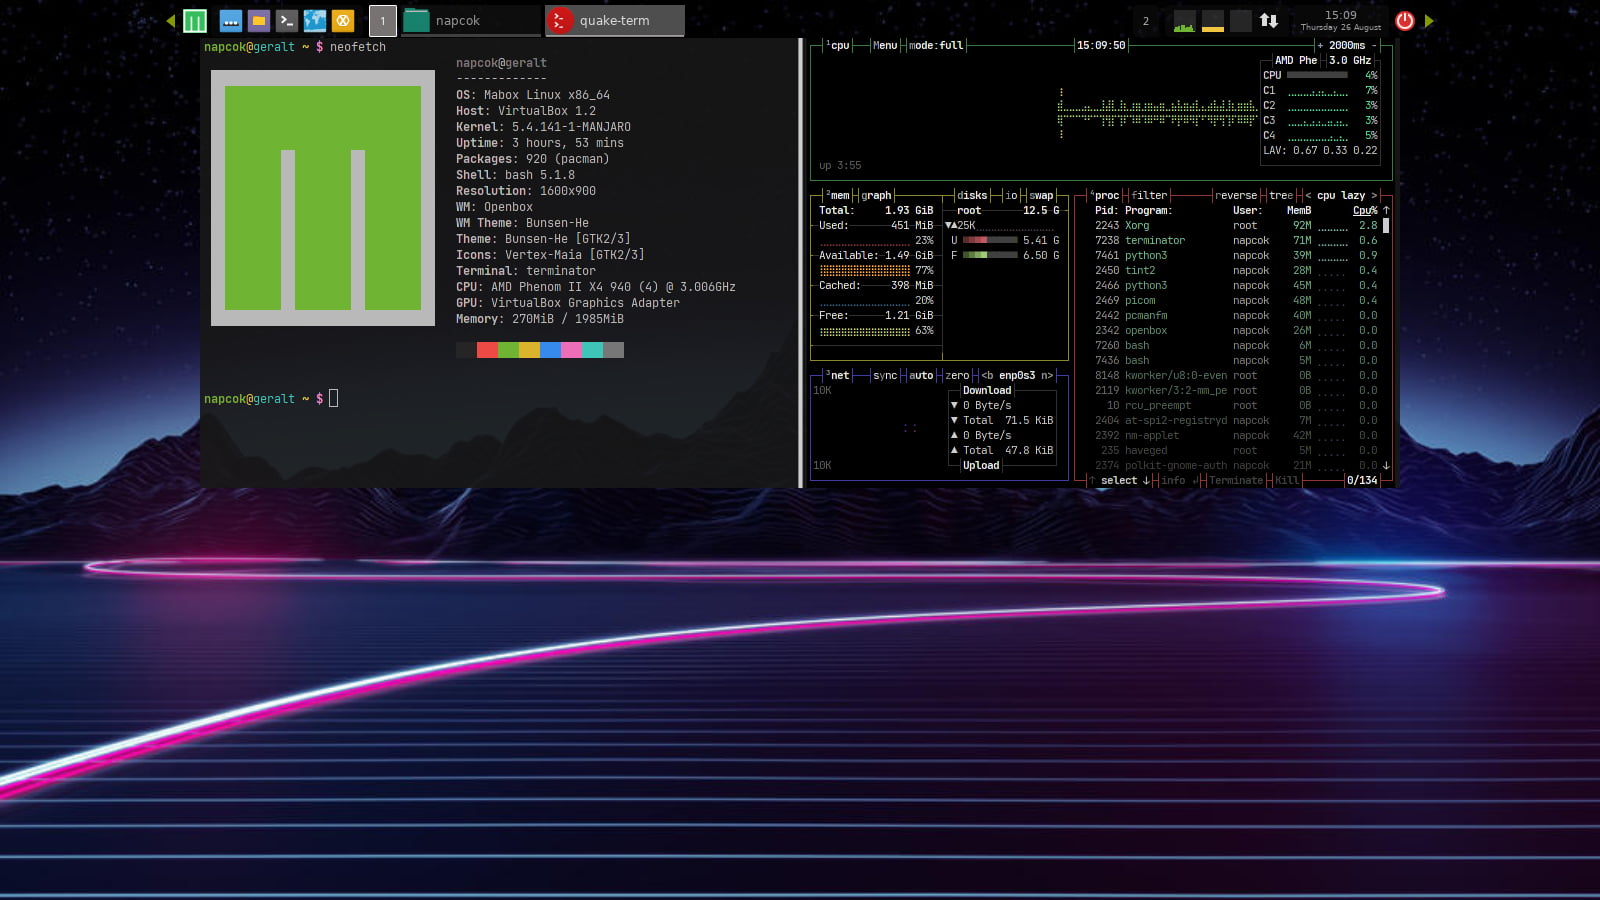Click the left green arrow panel toggle
Screen dimensions: 1600x900
(171, 20)
